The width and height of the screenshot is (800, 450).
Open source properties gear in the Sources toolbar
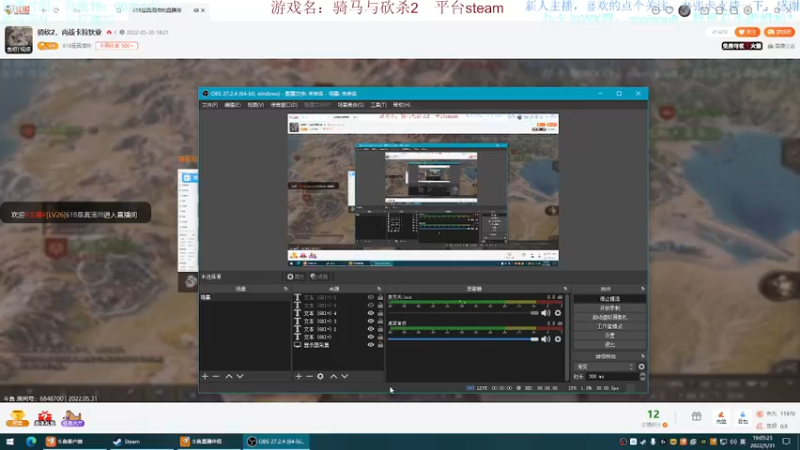pos(320,376)
